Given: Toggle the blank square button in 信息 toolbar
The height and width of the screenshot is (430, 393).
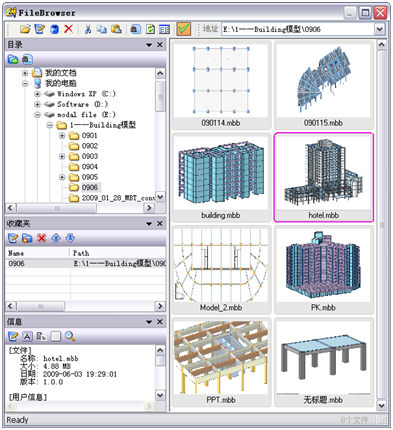Looking at the screenshot, I should point(56,336).
